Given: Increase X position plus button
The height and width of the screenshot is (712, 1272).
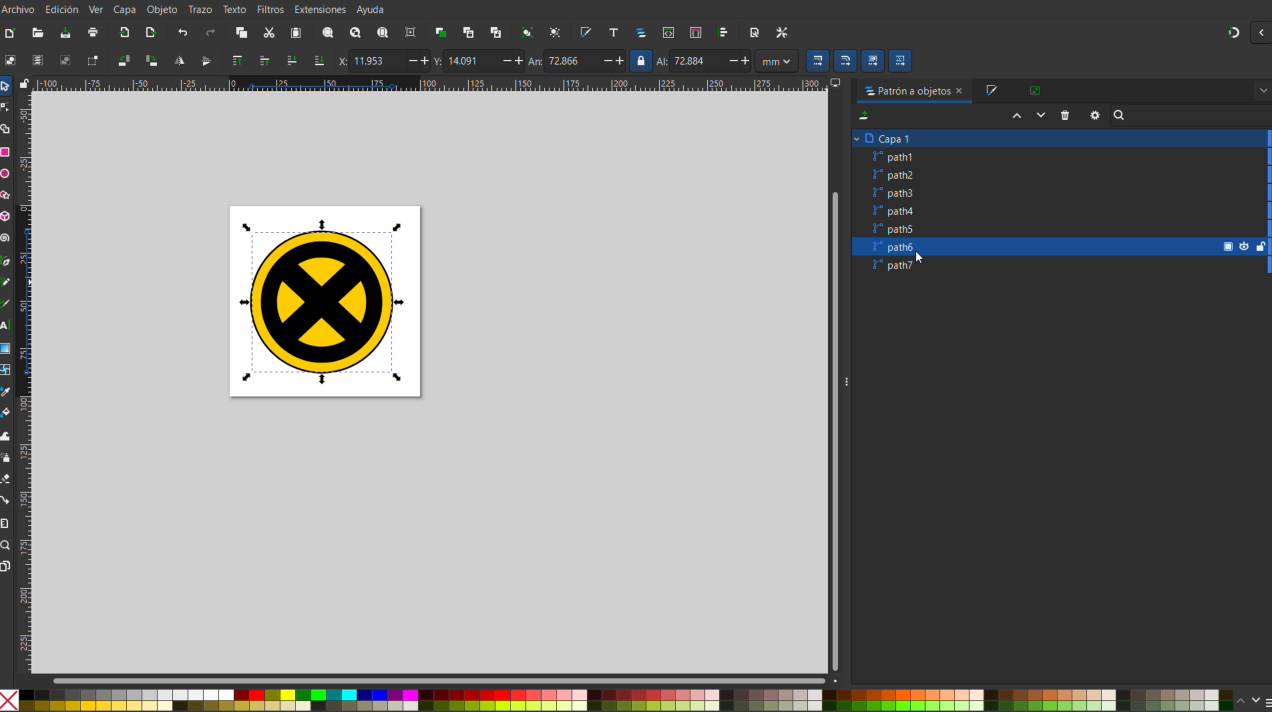Looking at the screenshot, I should pos(425,61).
